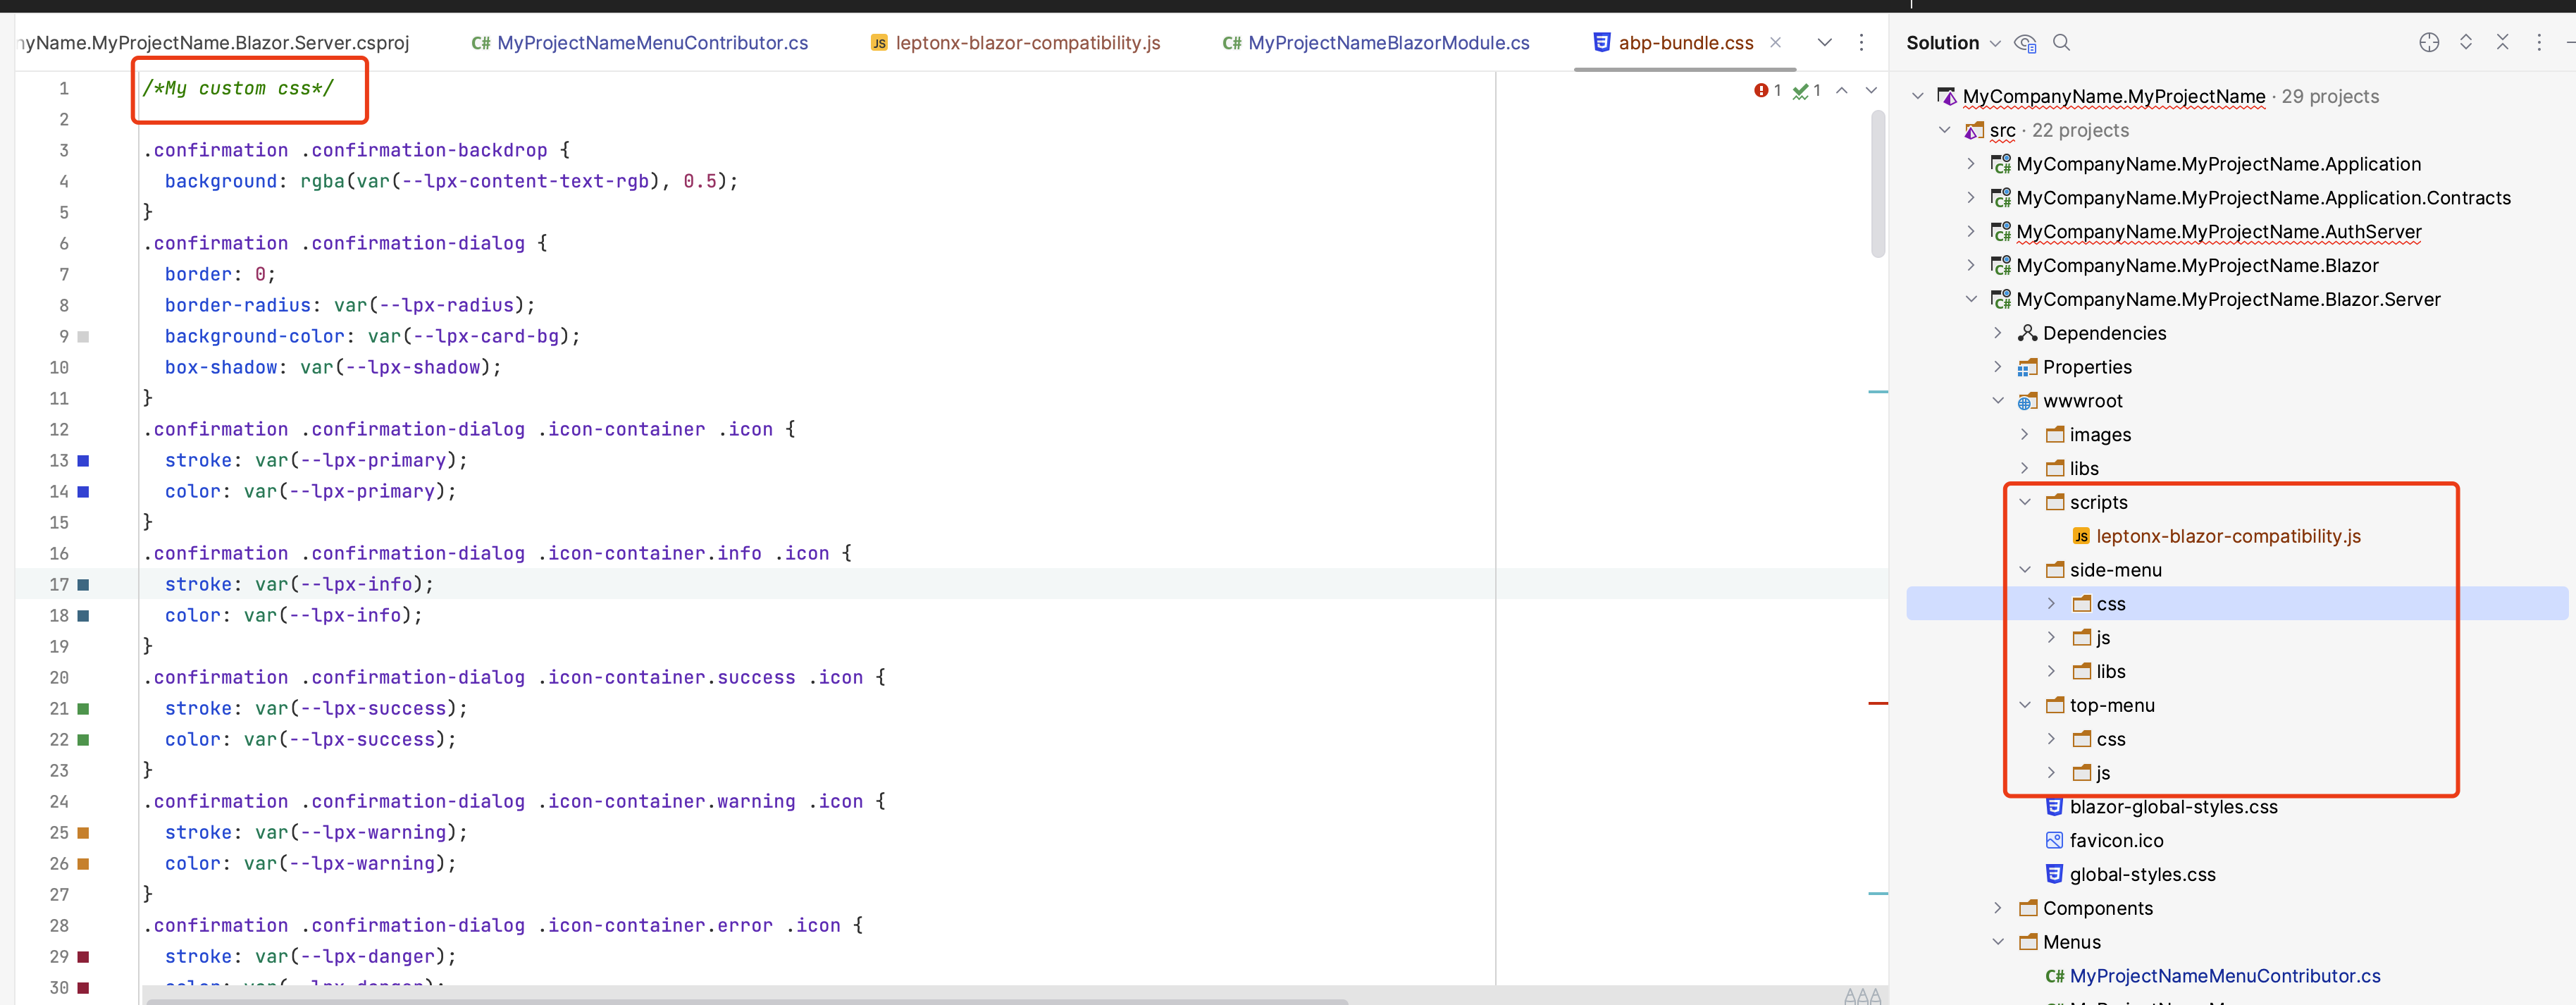This screenshot has width=2576, height=1005.
Task: Click the gutter color swatch on line 21
Action: coord(84,709)
